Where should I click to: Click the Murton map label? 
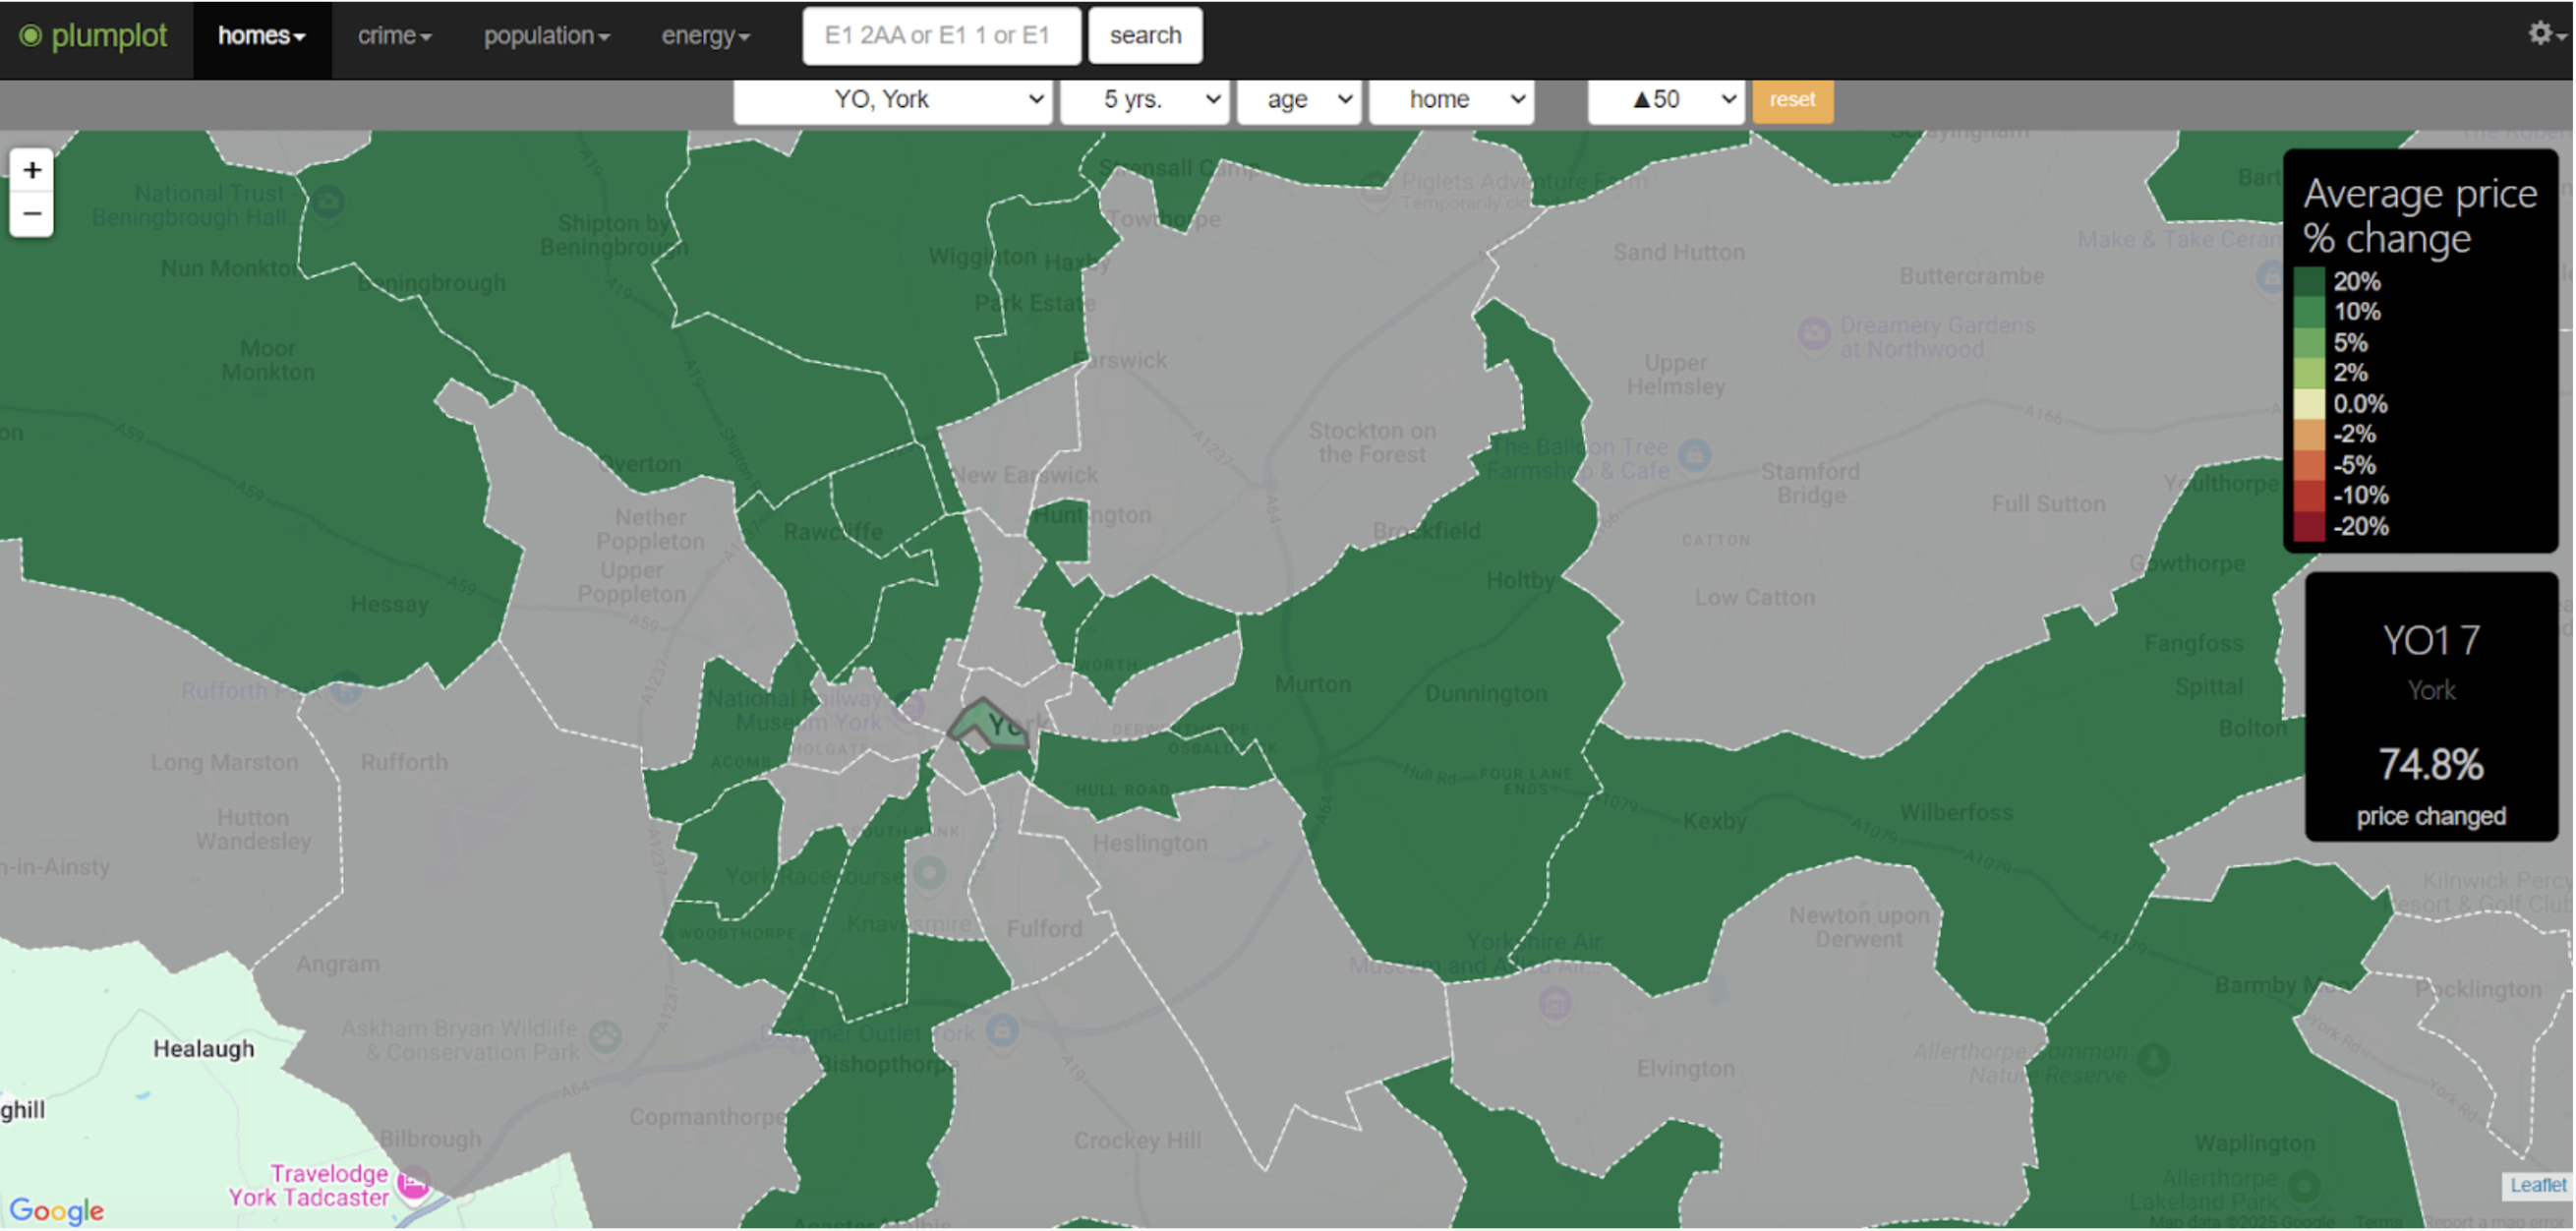pyautogui.click(x=1313, y=685)
